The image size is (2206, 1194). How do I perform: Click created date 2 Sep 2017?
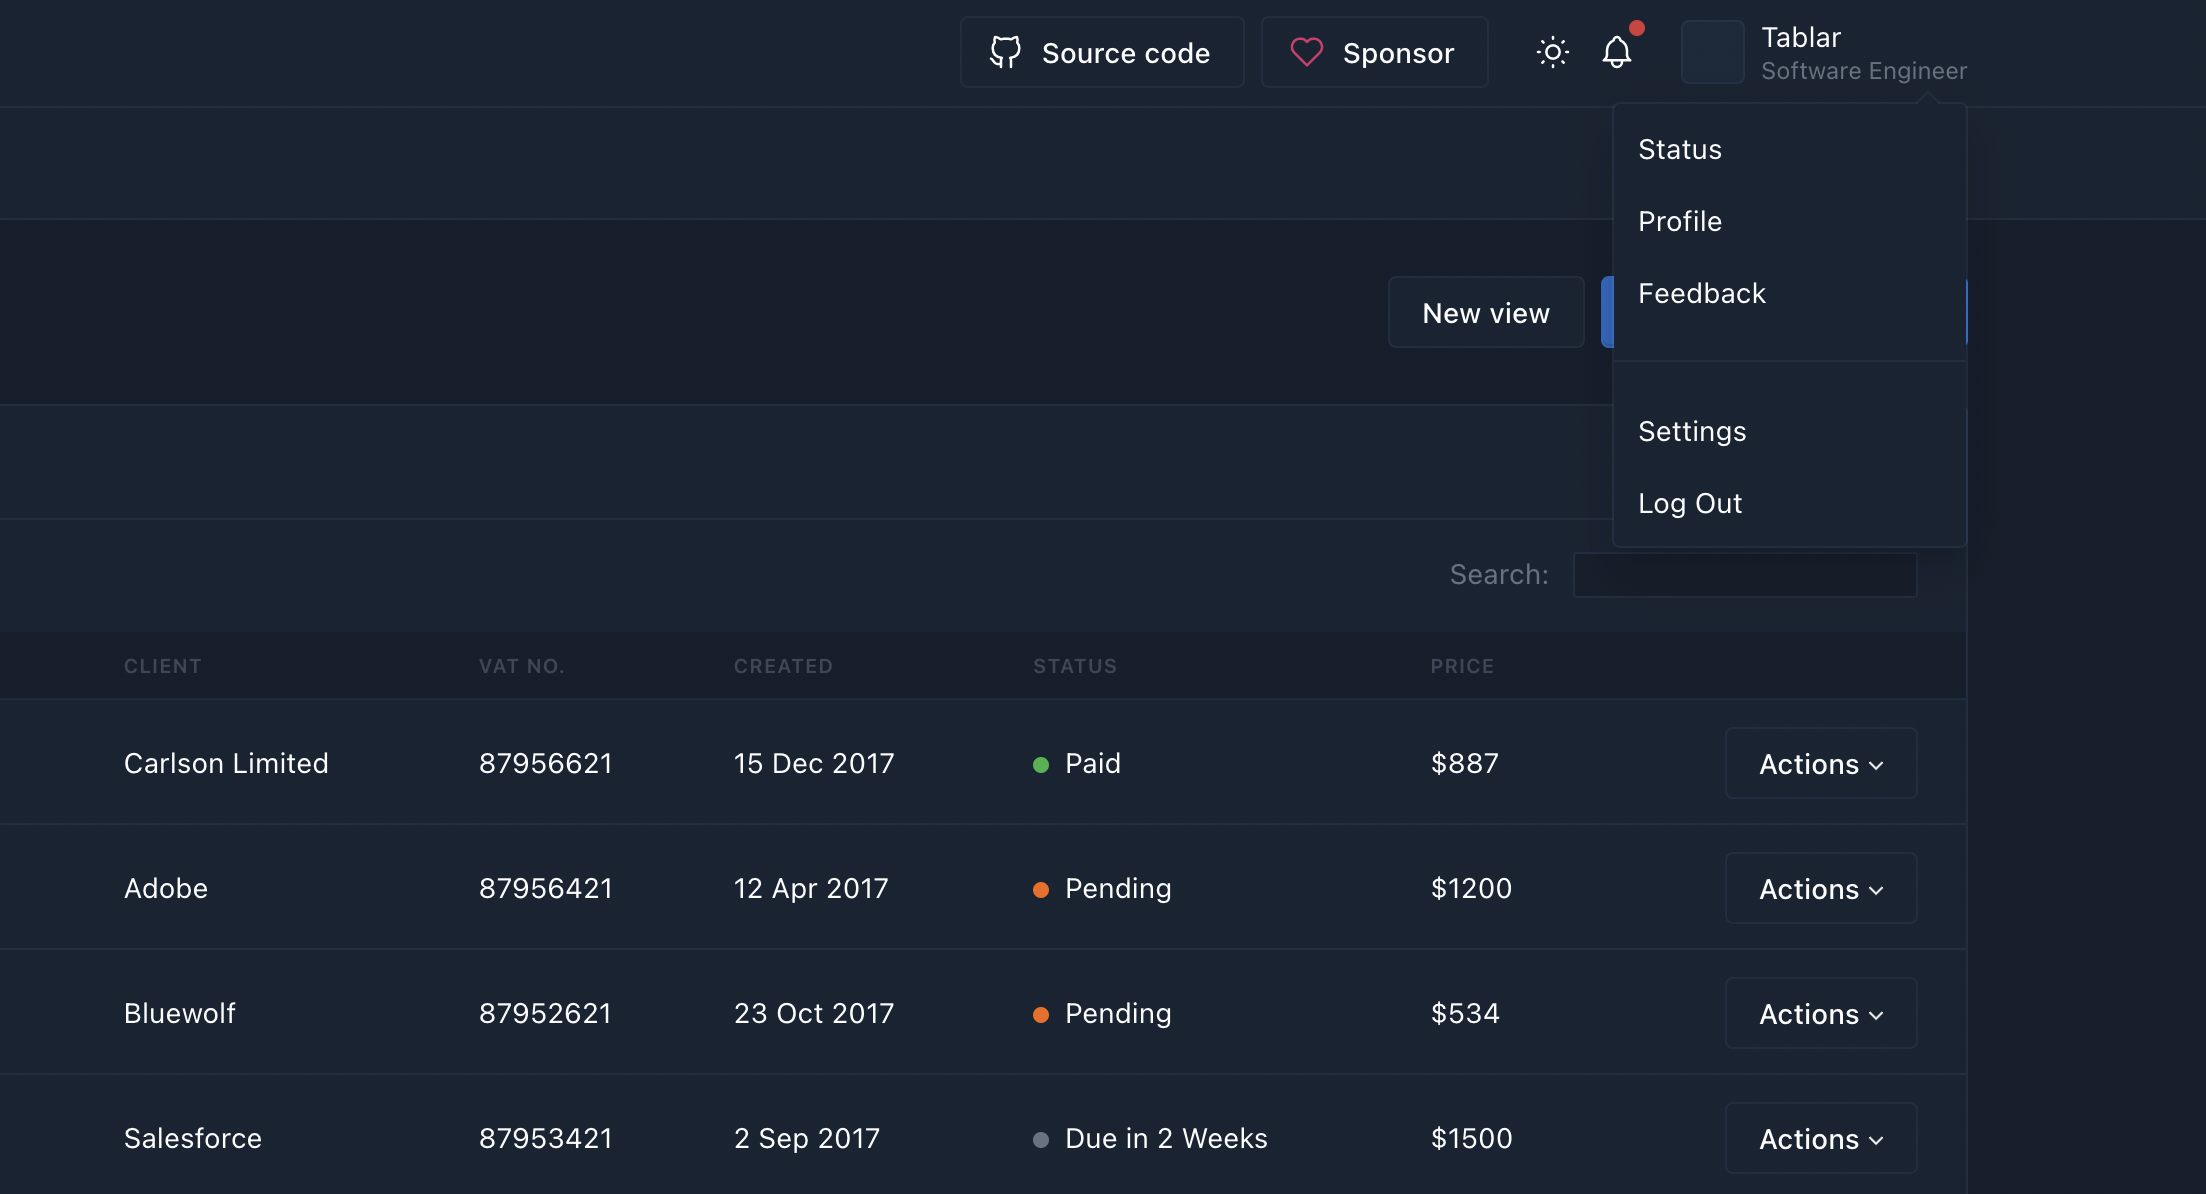807,1139
